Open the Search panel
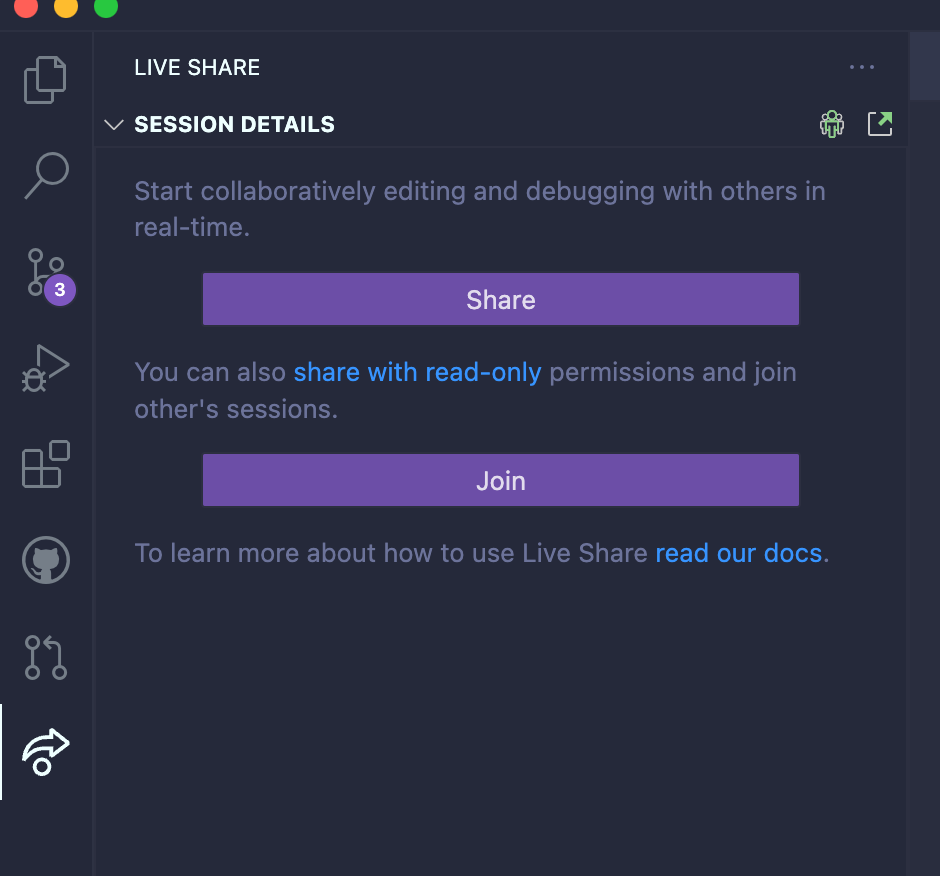Viewport: 940px width, 876px height. (45, 175)
